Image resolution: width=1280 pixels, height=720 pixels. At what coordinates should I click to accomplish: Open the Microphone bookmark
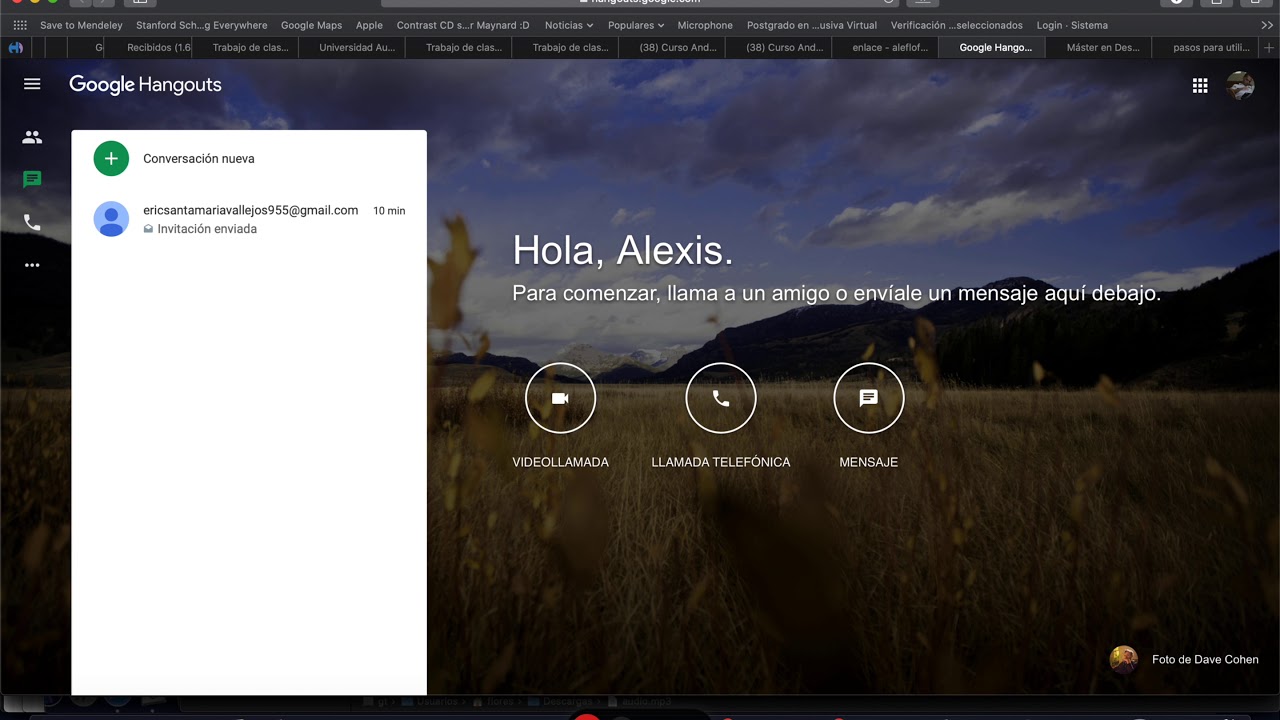pos(705,25)
